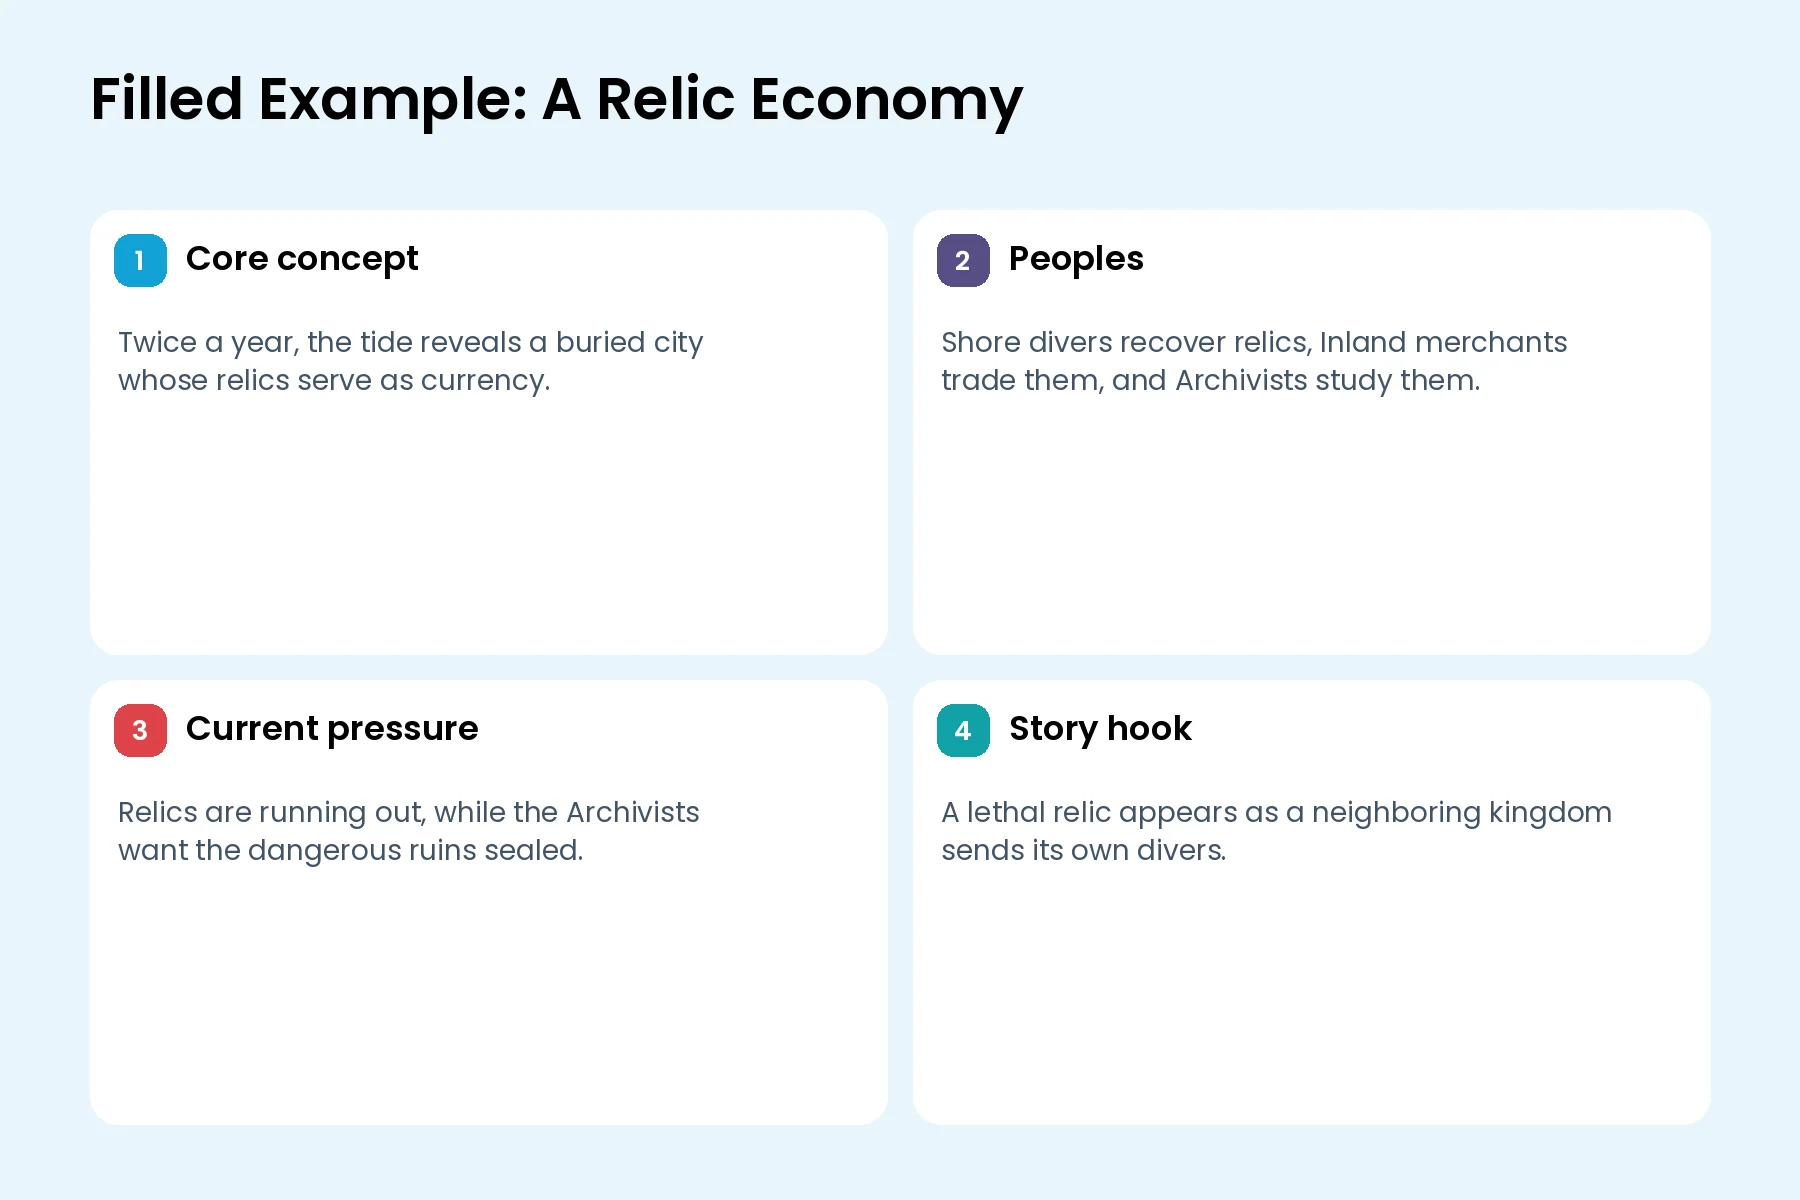
Task: Click the text about Shore divers recovering relics
Action: point(1254,361)
